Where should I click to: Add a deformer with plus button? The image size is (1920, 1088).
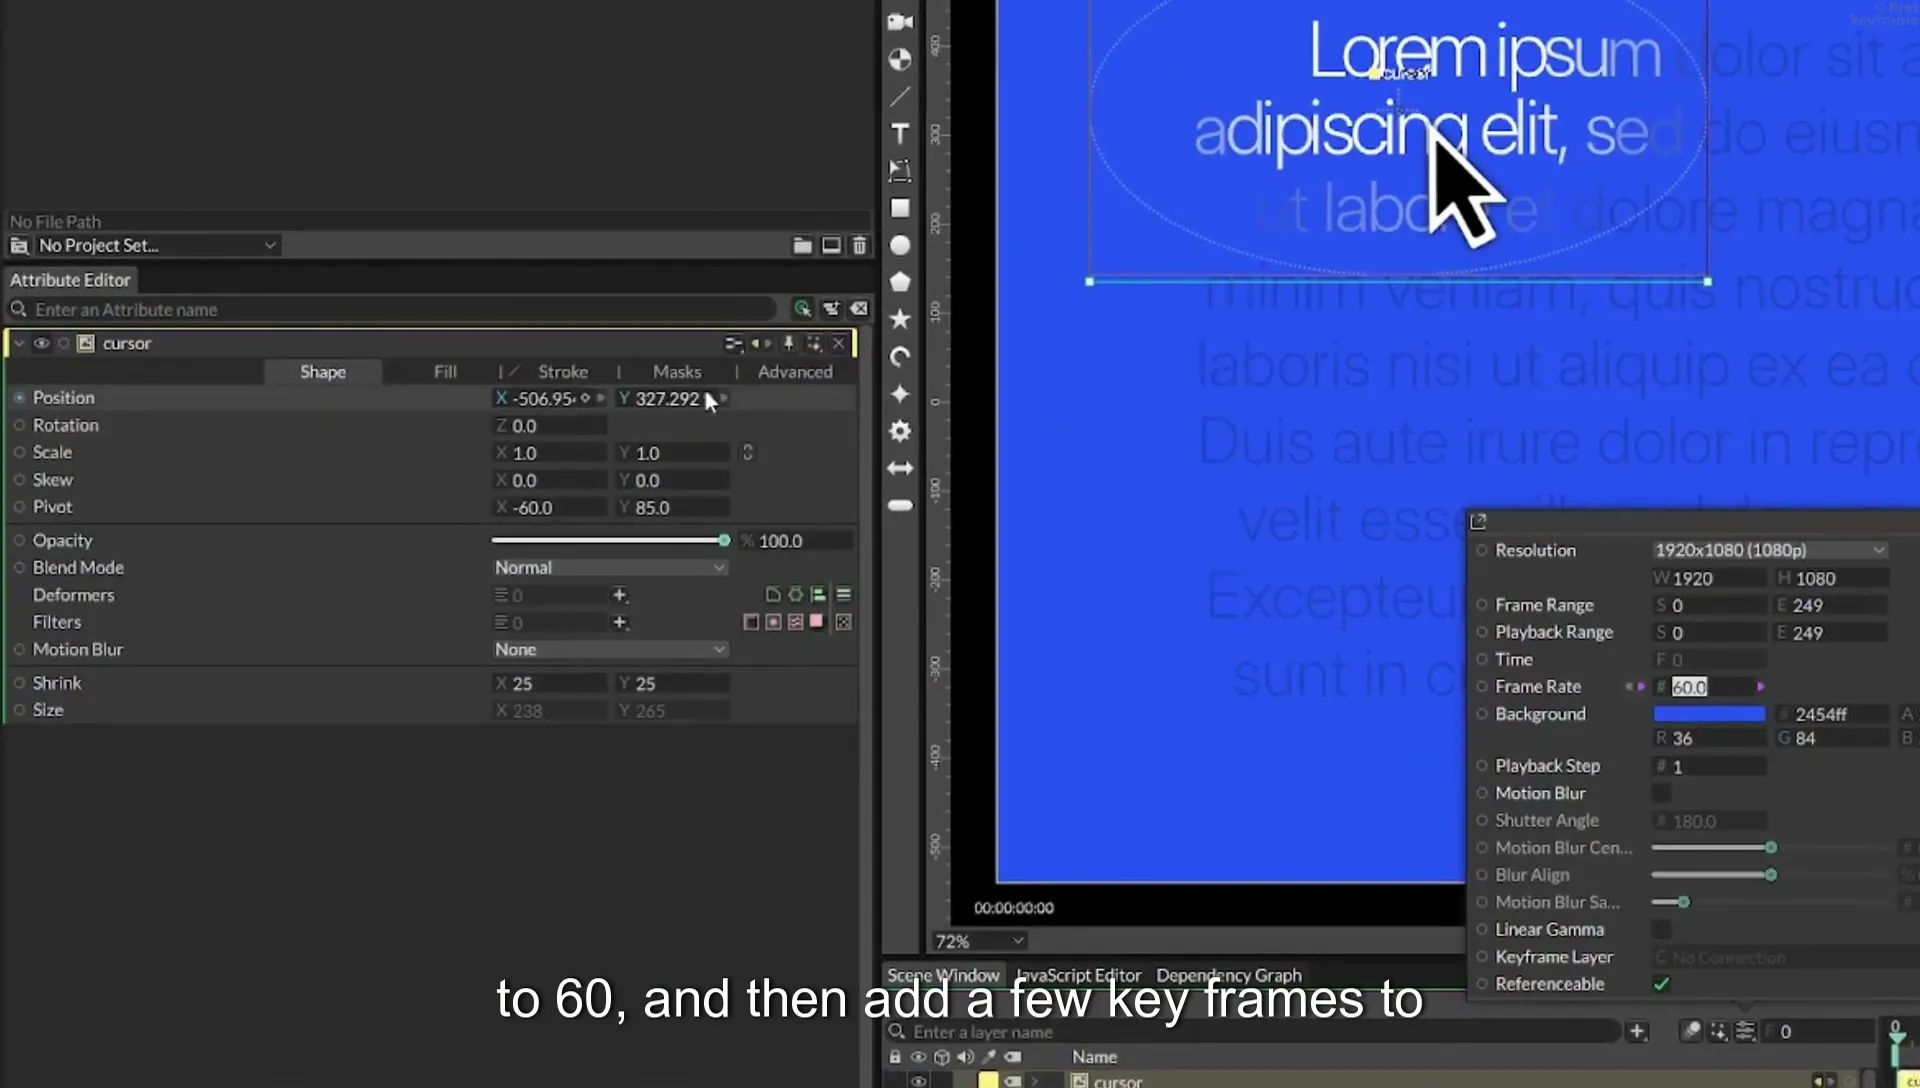(x=620, y=595)
